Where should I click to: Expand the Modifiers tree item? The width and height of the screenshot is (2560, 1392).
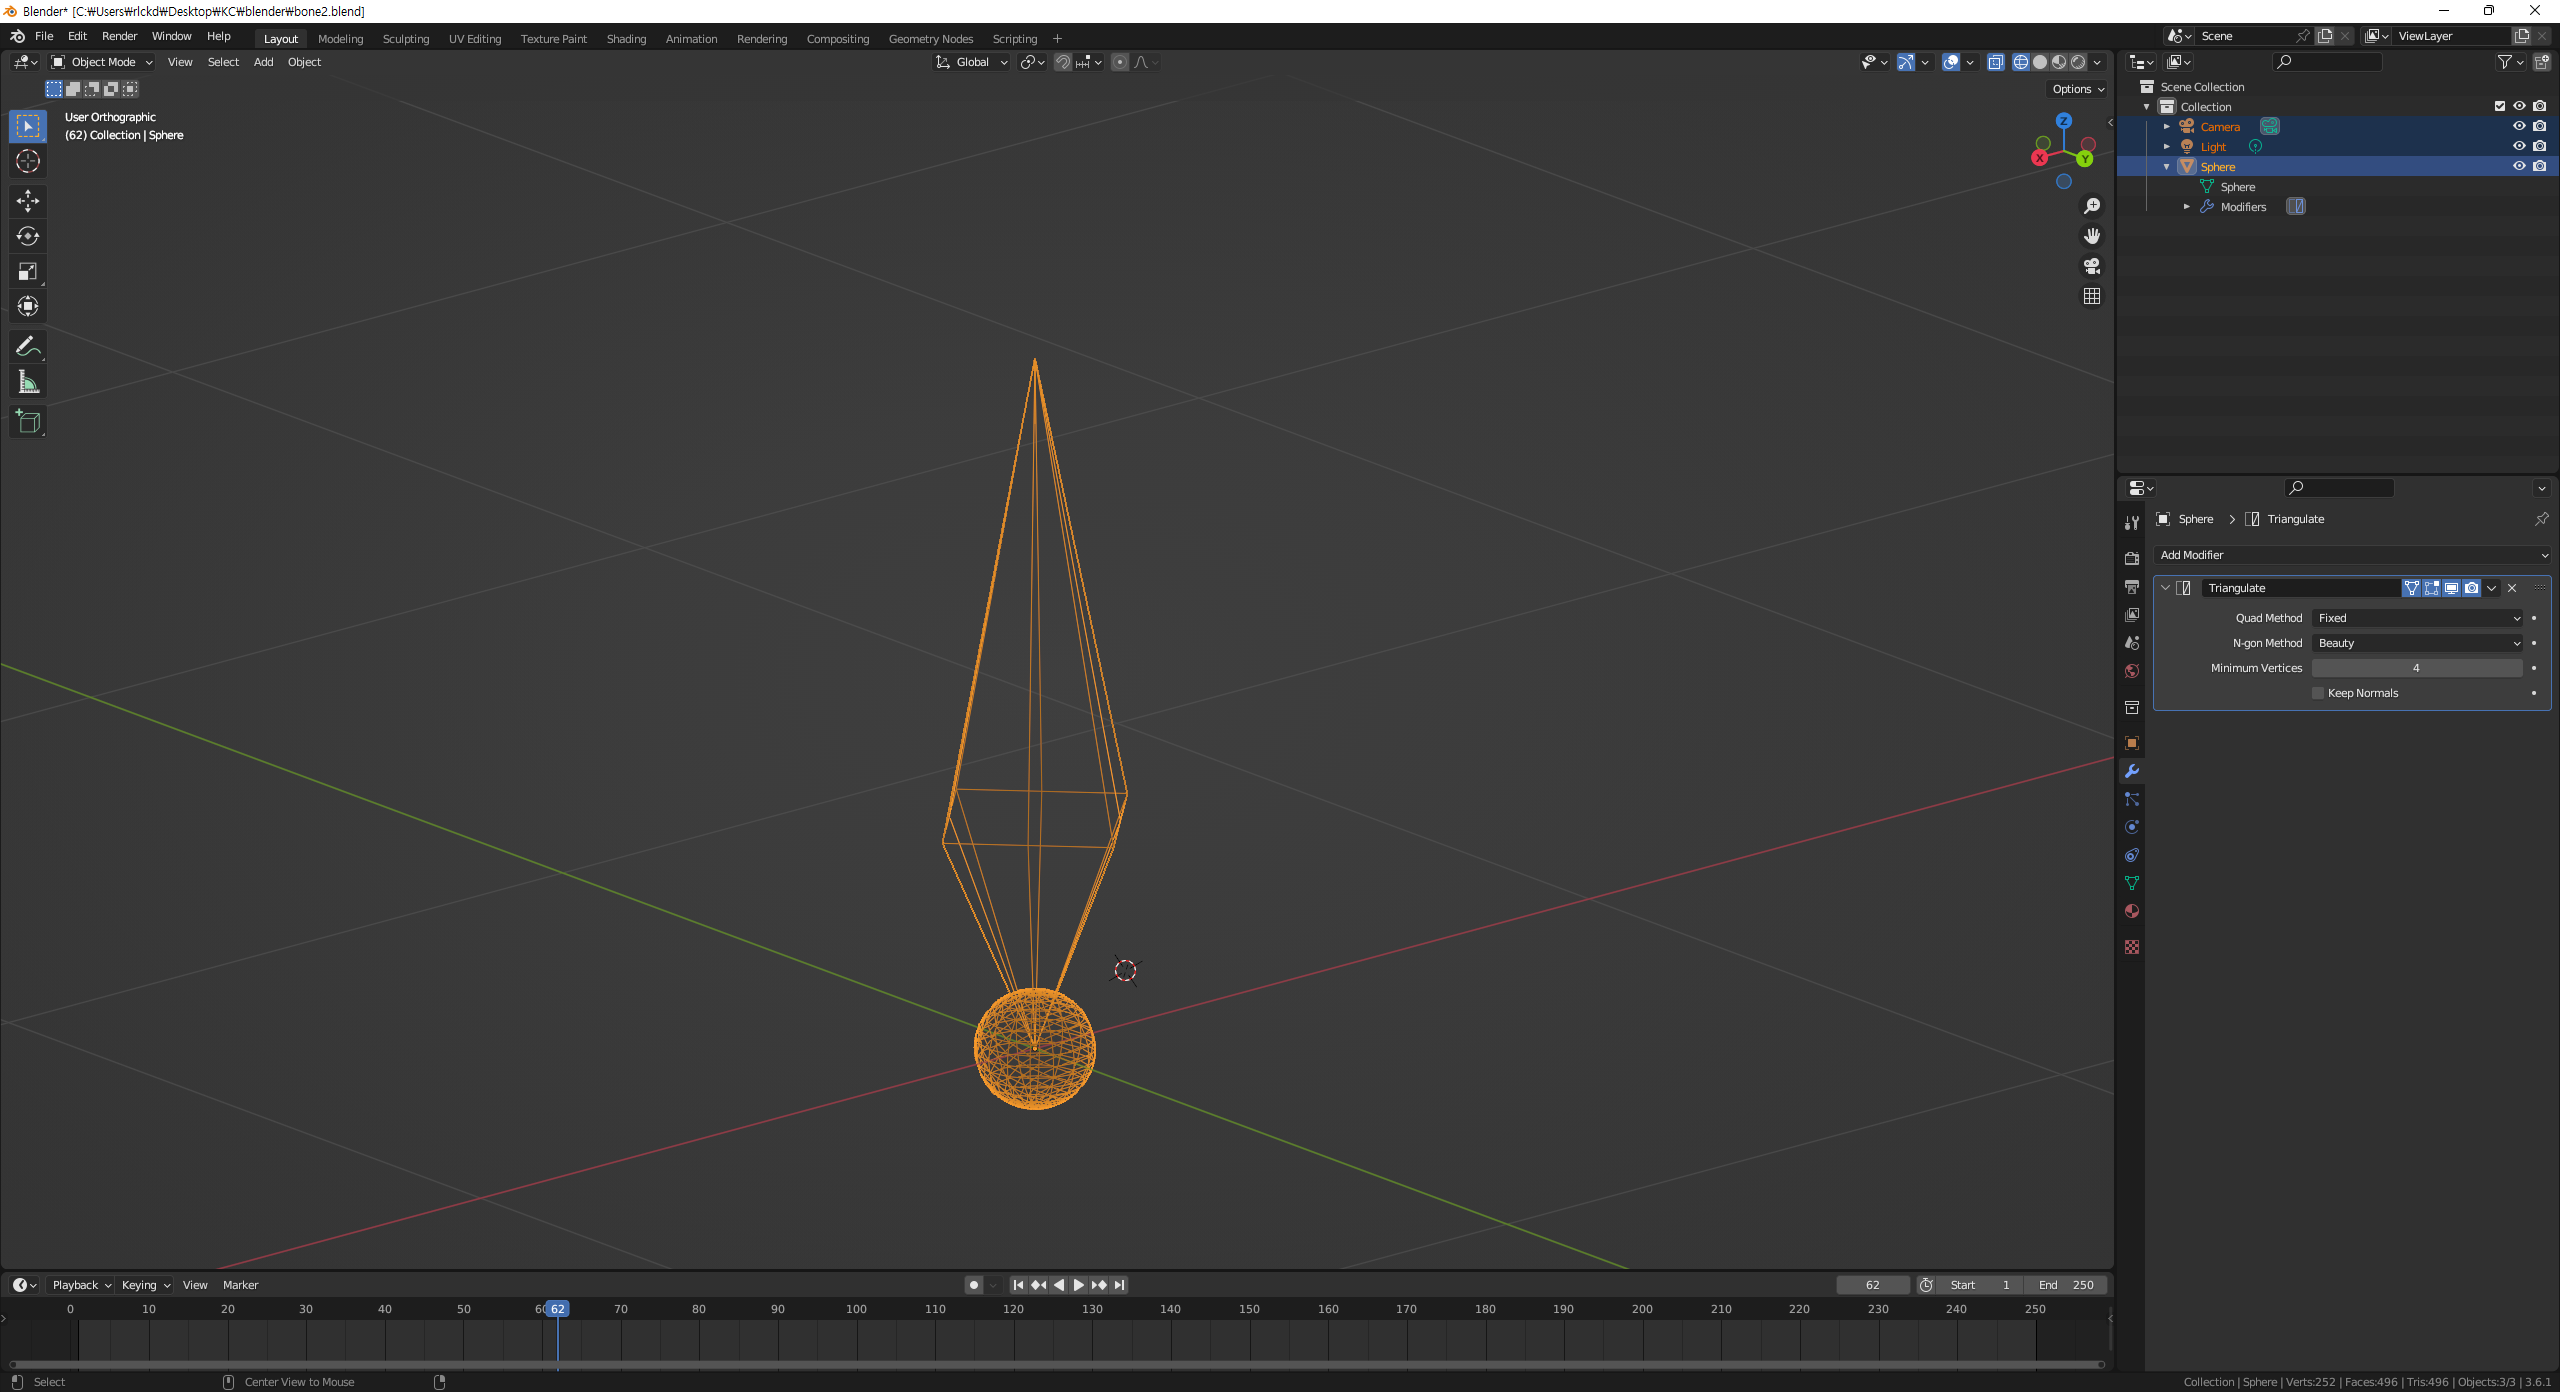coord(2187,207)
